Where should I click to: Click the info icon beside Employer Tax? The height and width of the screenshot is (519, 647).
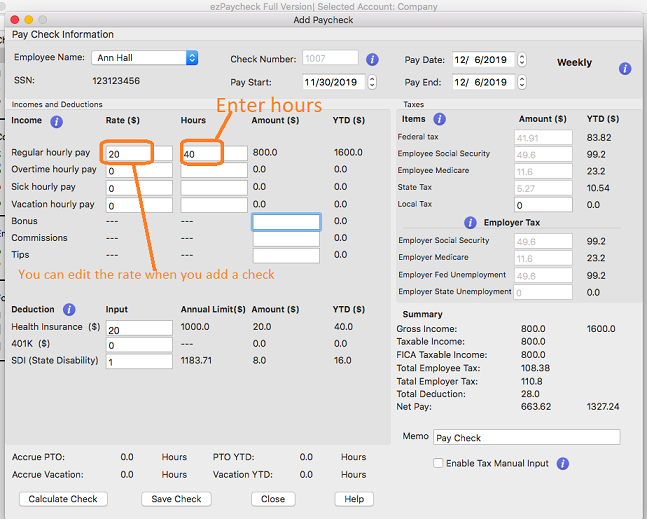(470, 222)
